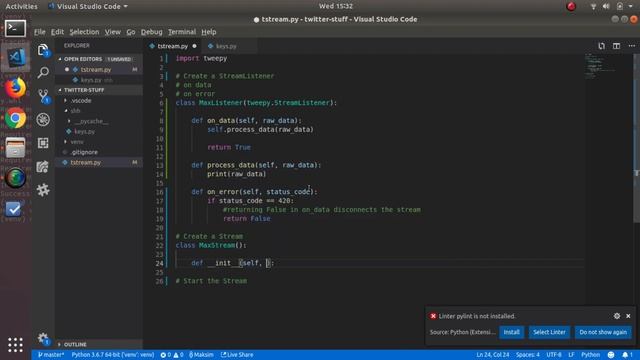Open the File menu
This screenshot has height=360, width=640.
[x=40, y=32]
